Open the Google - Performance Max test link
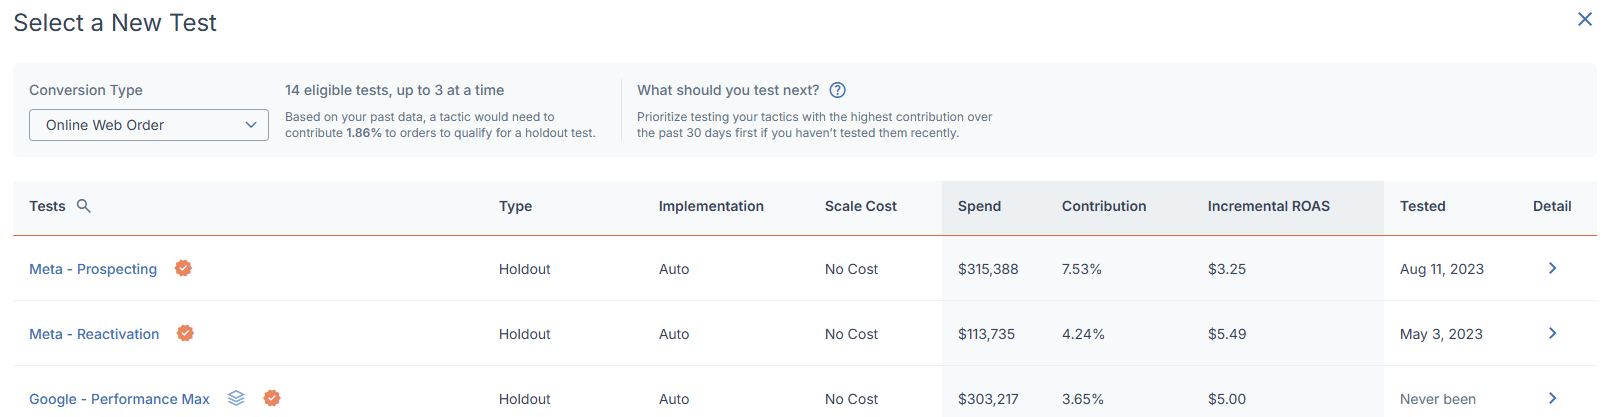Screen dimensions: 1608x417 (x=119, y=399)
